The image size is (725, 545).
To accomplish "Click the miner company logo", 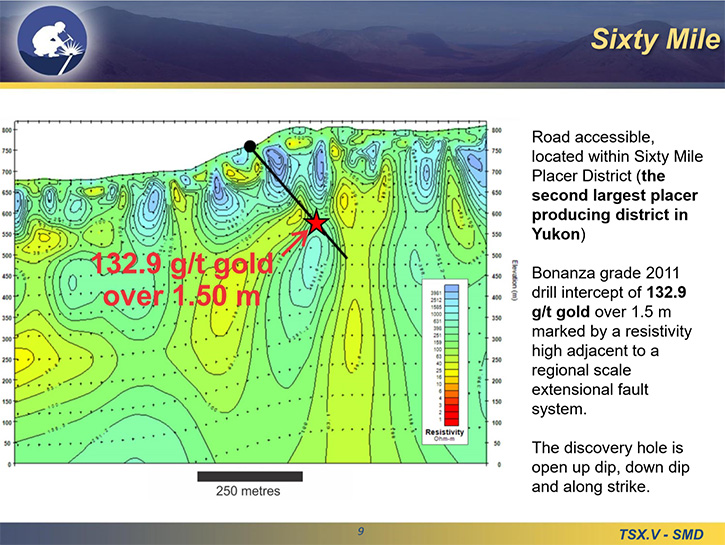I will click(x=52, y=40).
